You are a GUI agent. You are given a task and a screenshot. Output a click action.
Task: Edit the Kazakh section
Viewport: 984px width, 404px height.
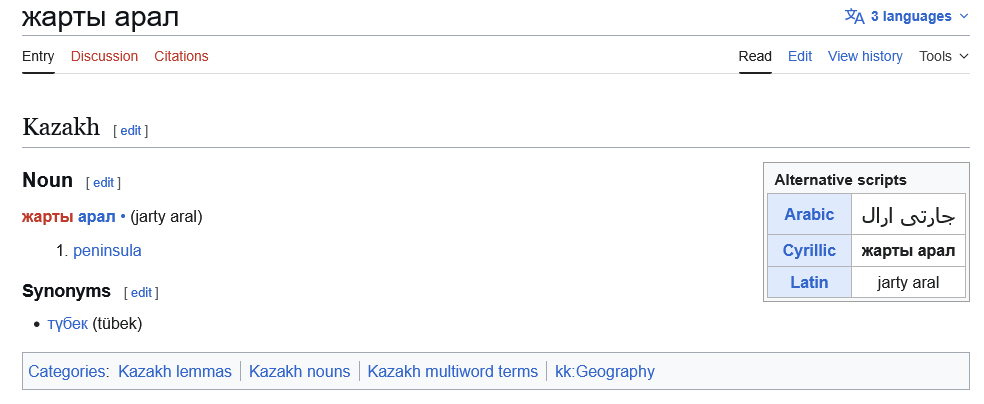coord(131,130)
